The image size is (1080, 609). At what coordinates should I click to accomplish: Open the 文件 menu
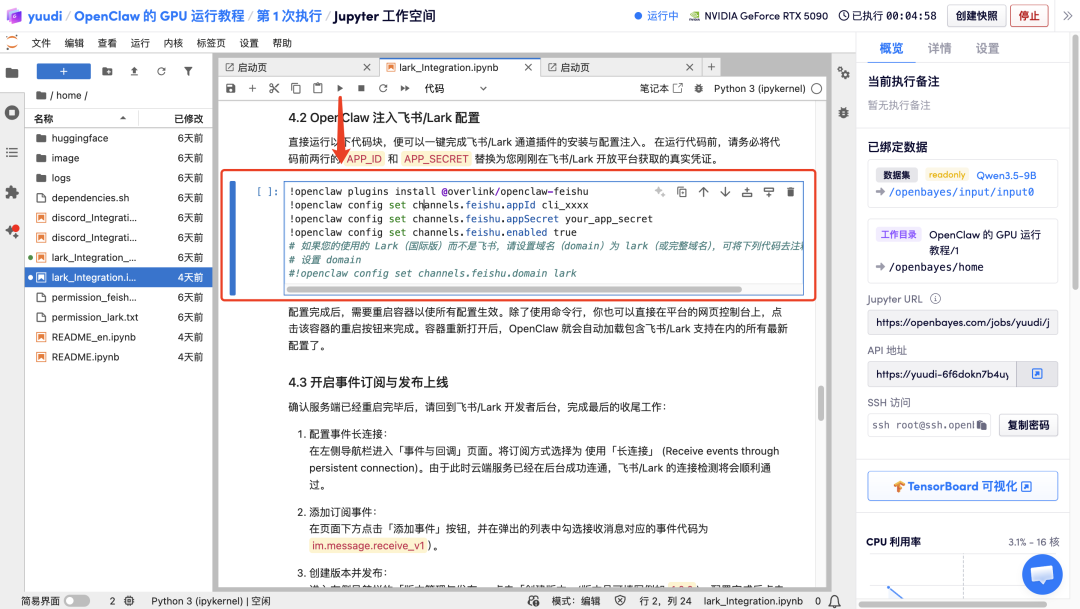(41, 43)
